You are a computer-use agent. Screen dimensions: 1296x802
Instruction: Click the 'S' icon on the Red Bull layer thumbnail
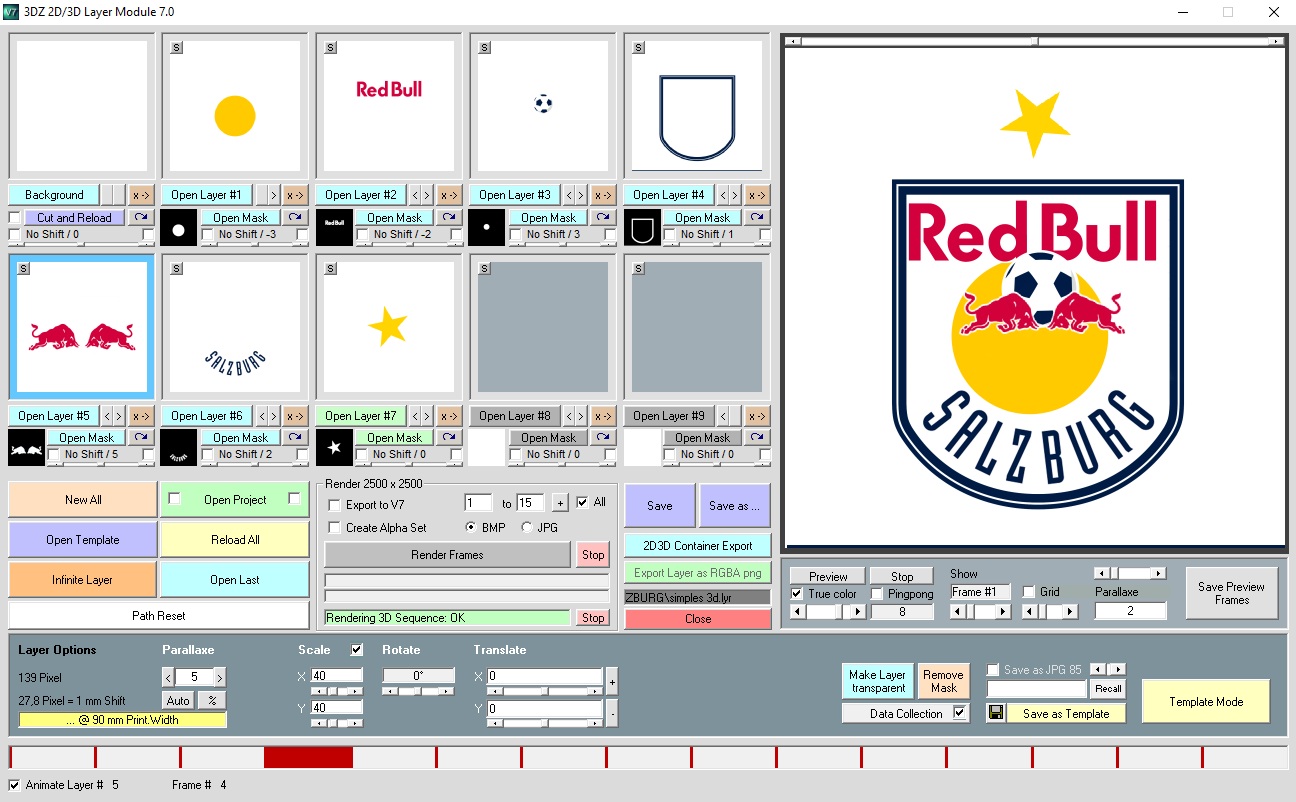pyautogui.click(x=331, y=48)
